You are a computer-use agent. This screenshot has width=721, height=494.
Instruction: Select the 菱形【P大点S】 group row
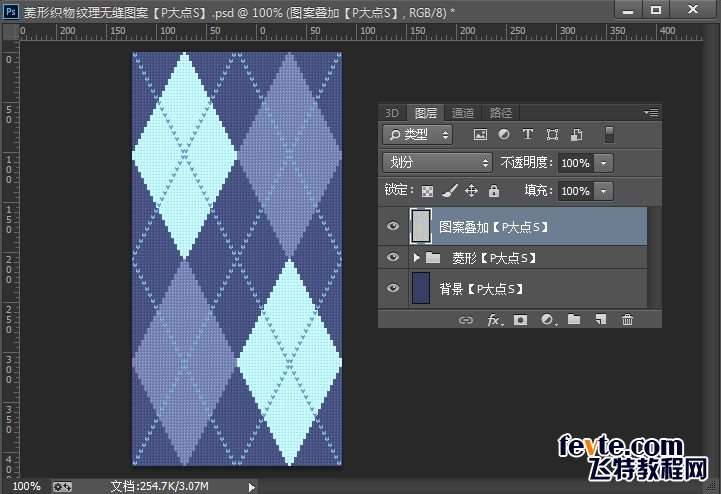click(513, 258)
